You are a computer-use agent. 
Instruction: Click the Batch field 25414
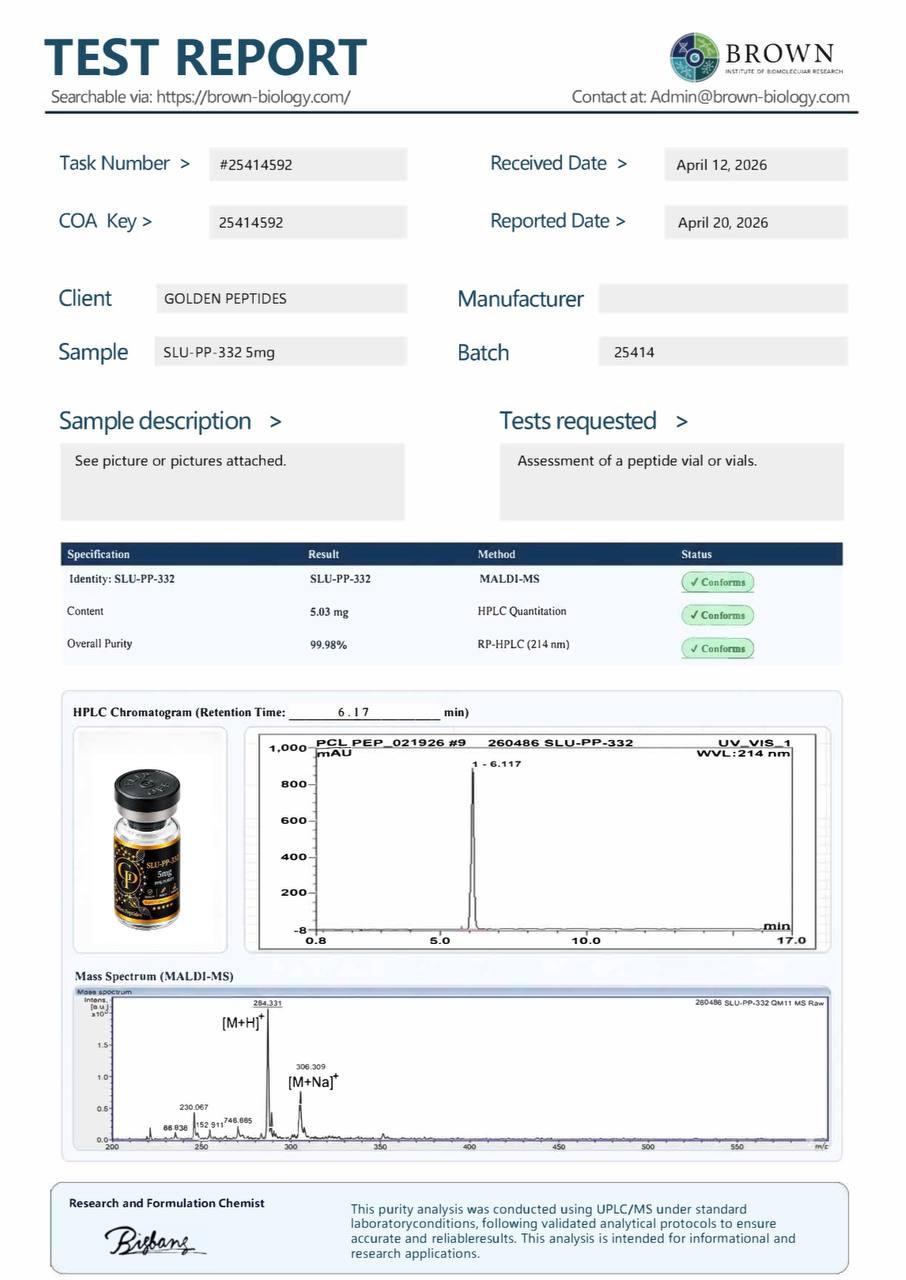(723, 351)
